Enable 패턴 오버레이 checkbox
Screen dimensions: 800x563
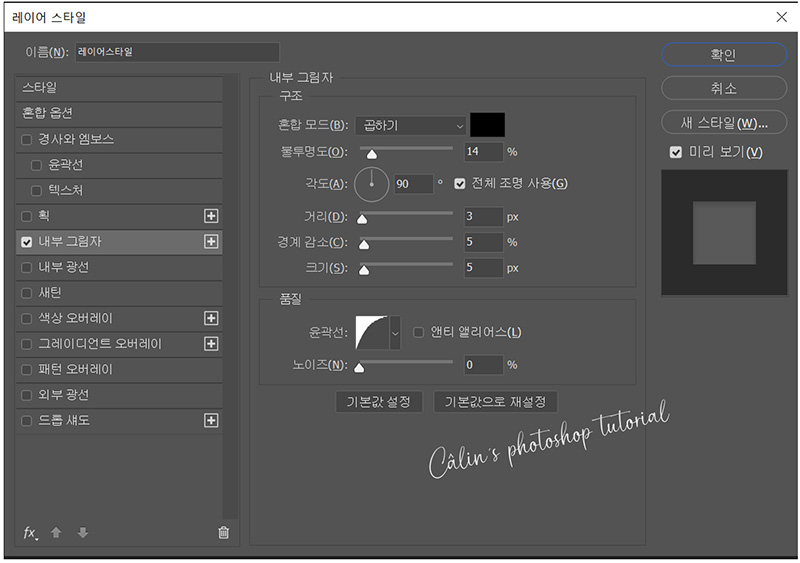(x=27, y=369)
